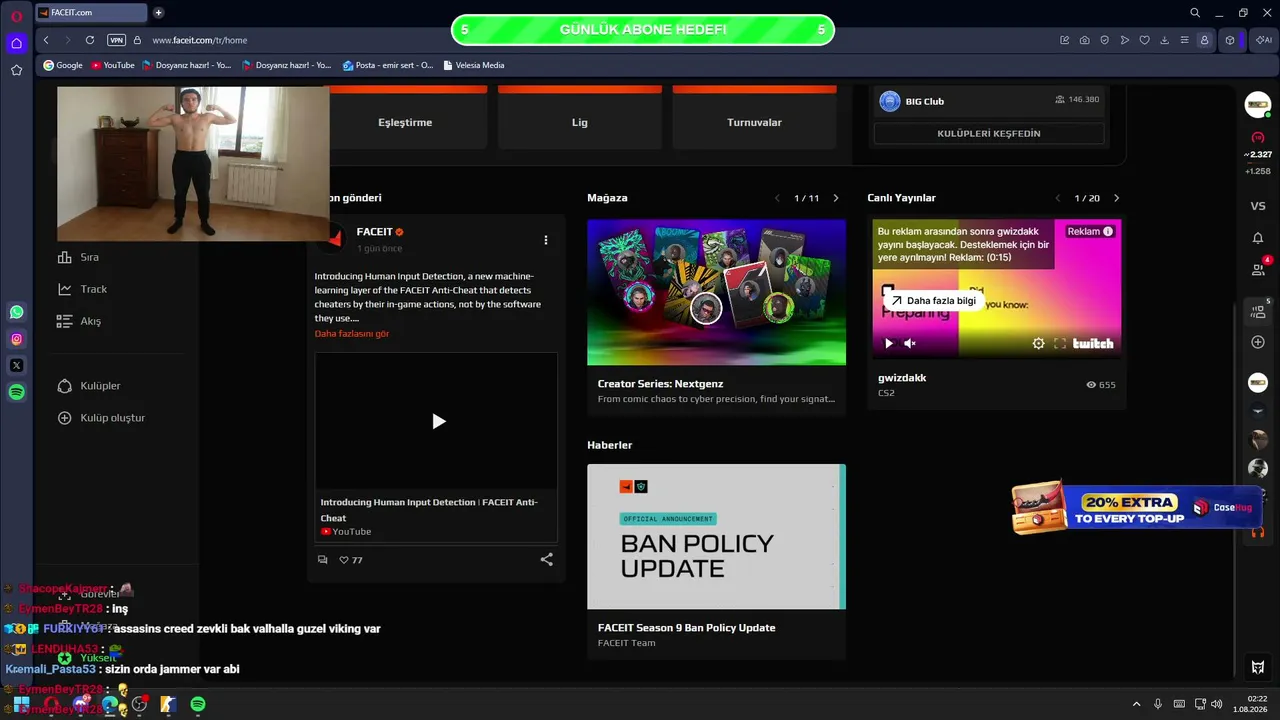The height and width of the screenshot is (720, 1280).
Task: Open the Opera profile icon in the toolbar
Action: click(x=1204, y=40)
